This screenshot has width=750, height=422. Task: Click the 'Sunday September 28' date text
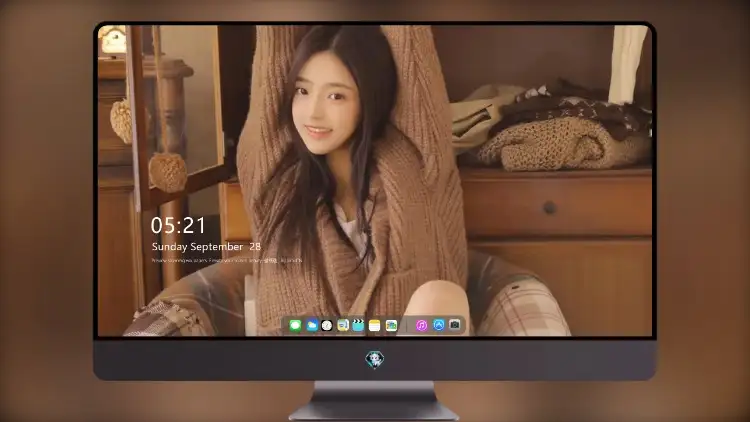click(206, 247)
